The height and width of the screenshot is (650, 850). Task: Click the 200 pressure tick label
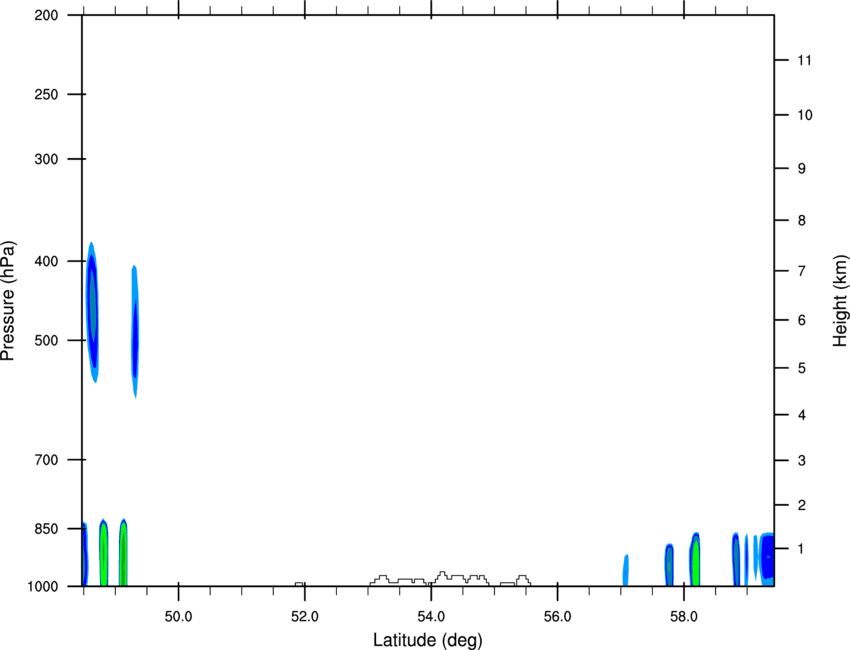click(46, 15)
